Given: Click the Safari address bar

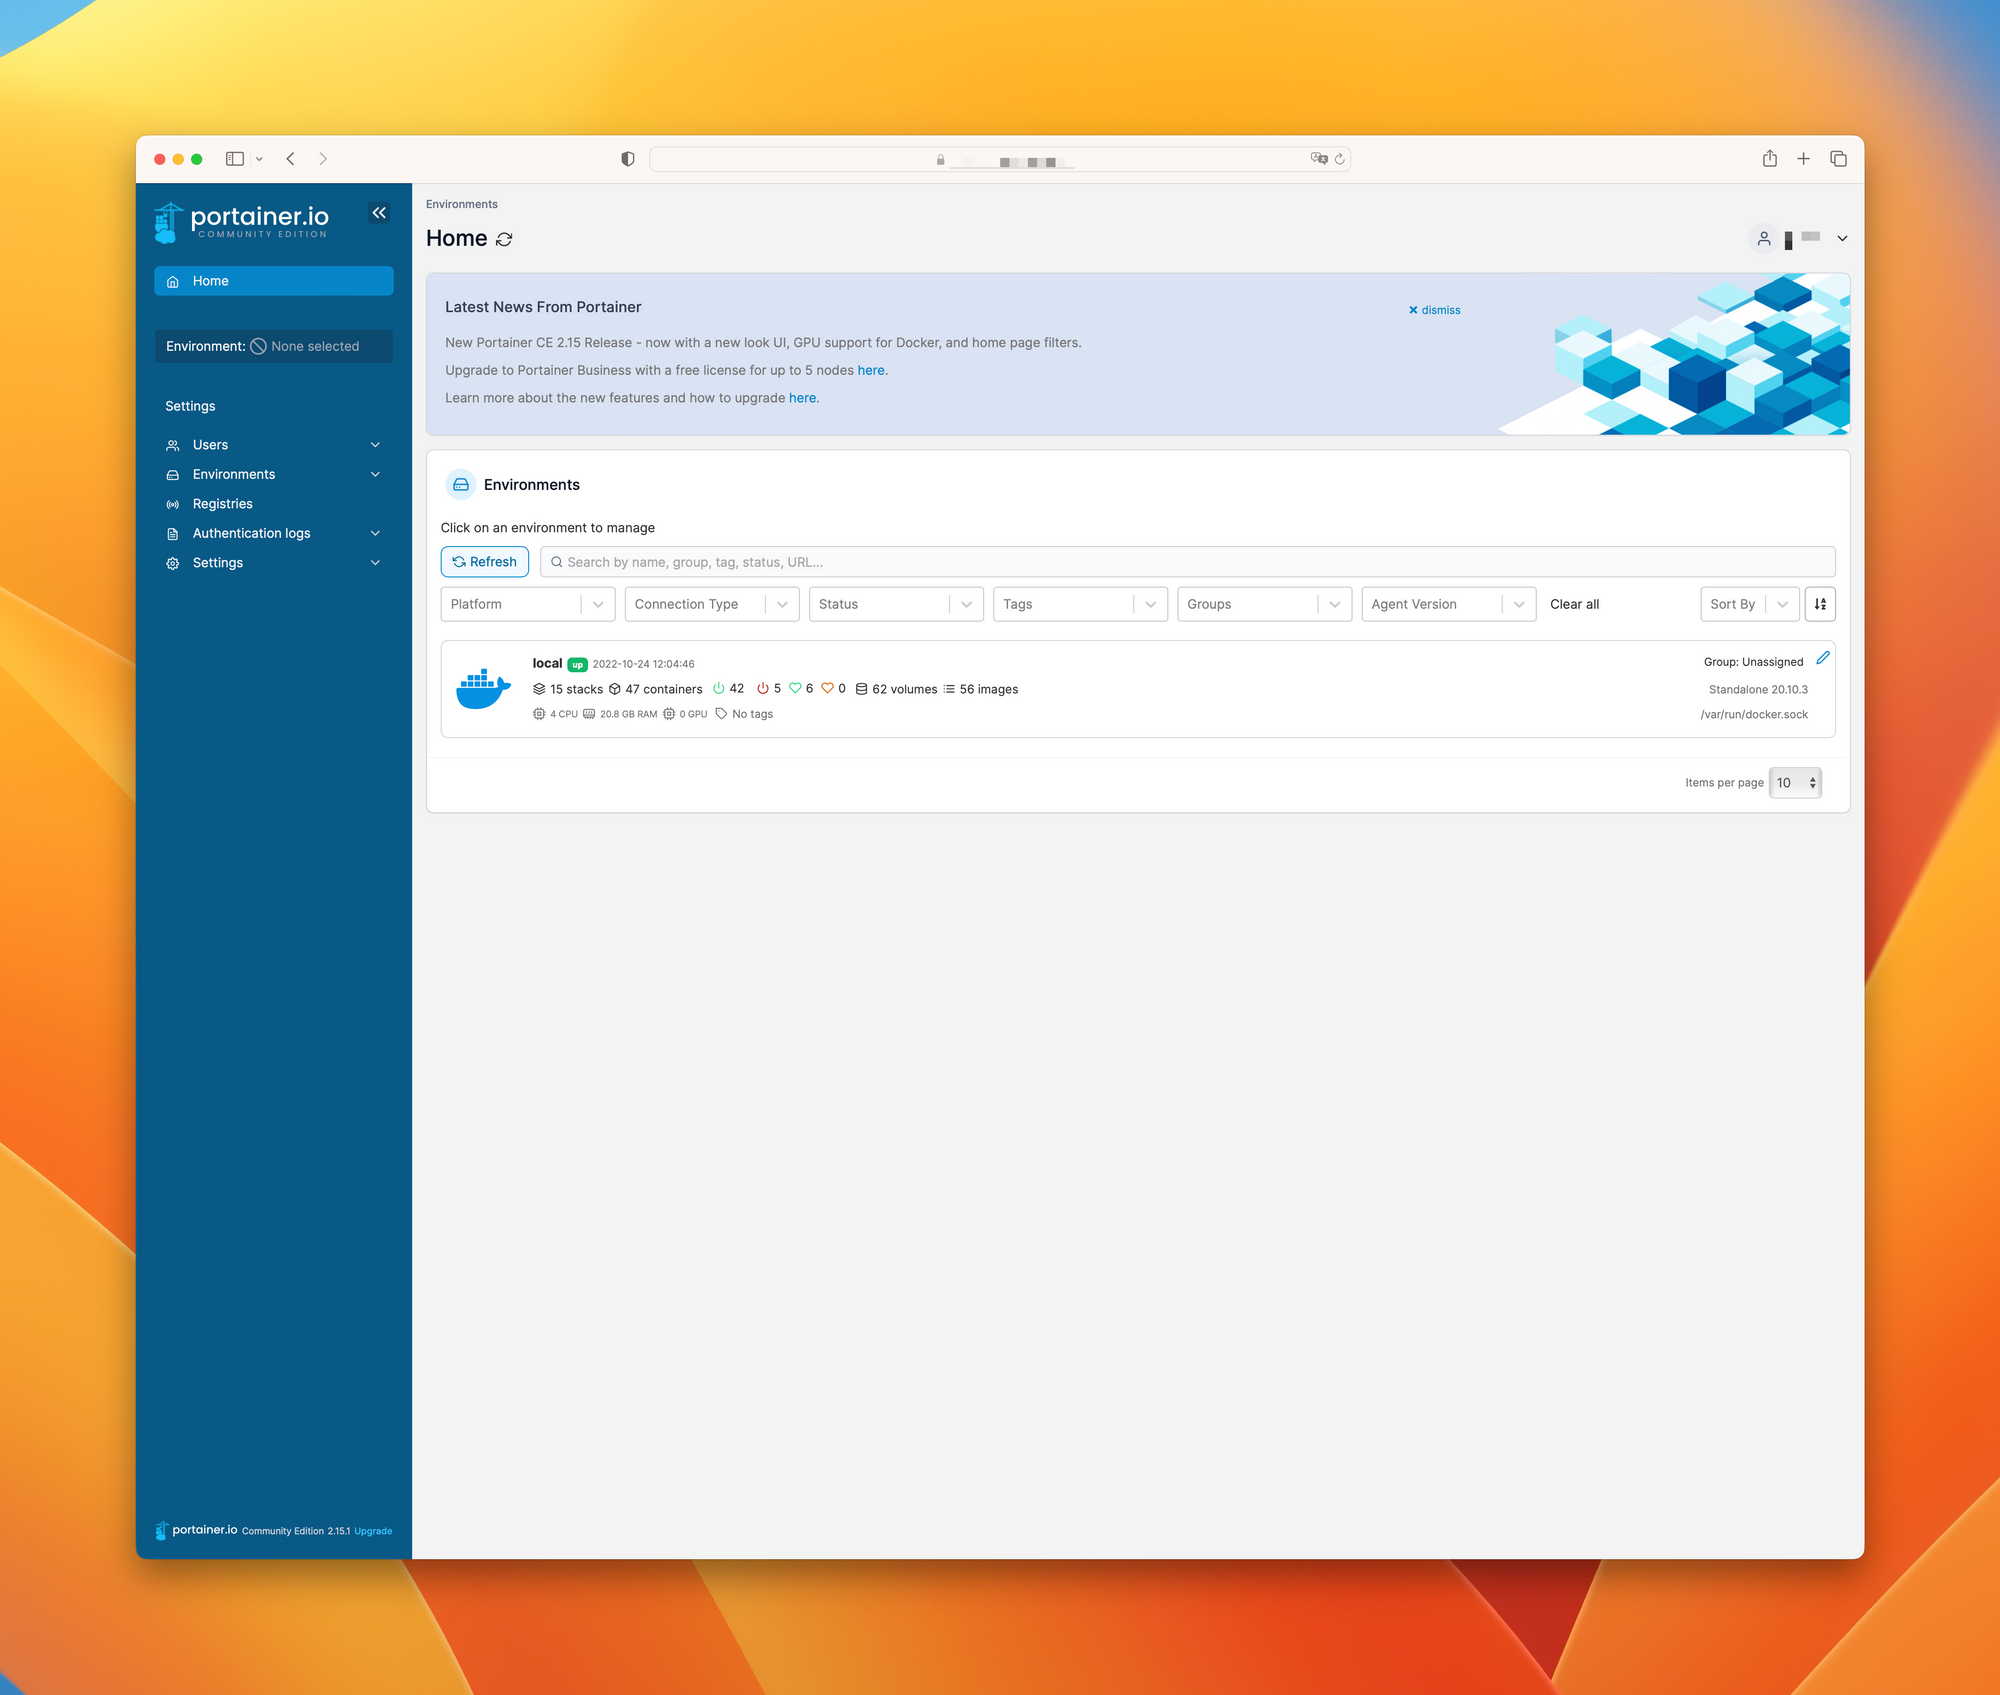Looking at the screenshot, I should click(1000, 159).
